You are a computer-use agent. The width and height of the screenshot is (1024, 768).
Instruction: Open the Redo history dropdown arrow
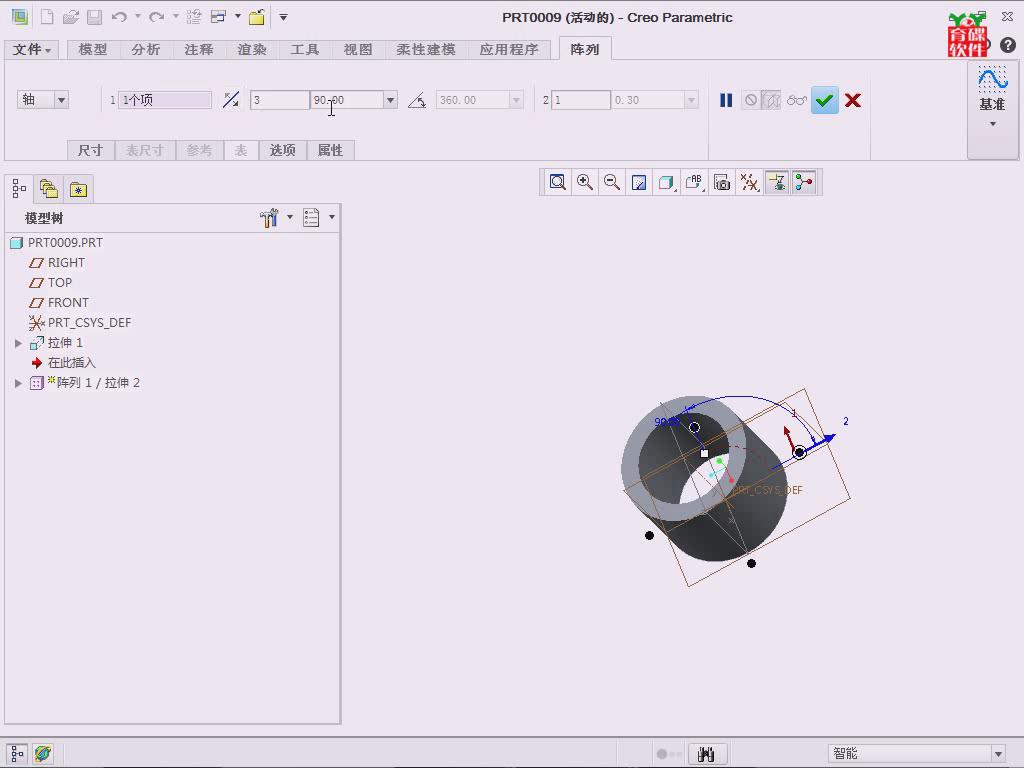click(176, 16)
